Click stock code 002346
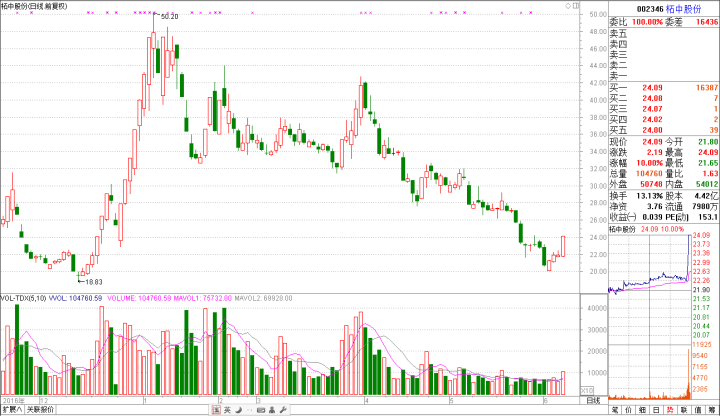The image size is (720, 416). click(649, 9)
